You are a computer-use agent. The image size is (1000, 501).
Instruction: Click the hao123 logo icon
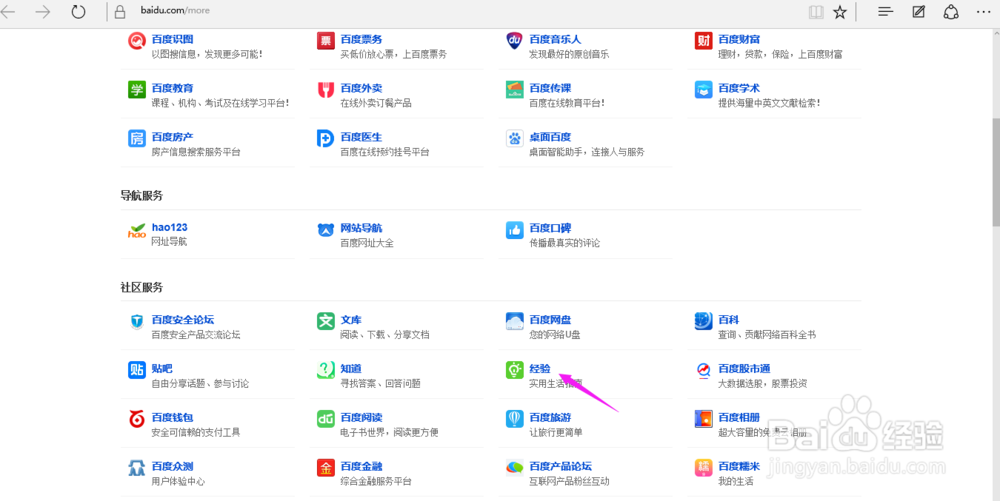point(136,230)
